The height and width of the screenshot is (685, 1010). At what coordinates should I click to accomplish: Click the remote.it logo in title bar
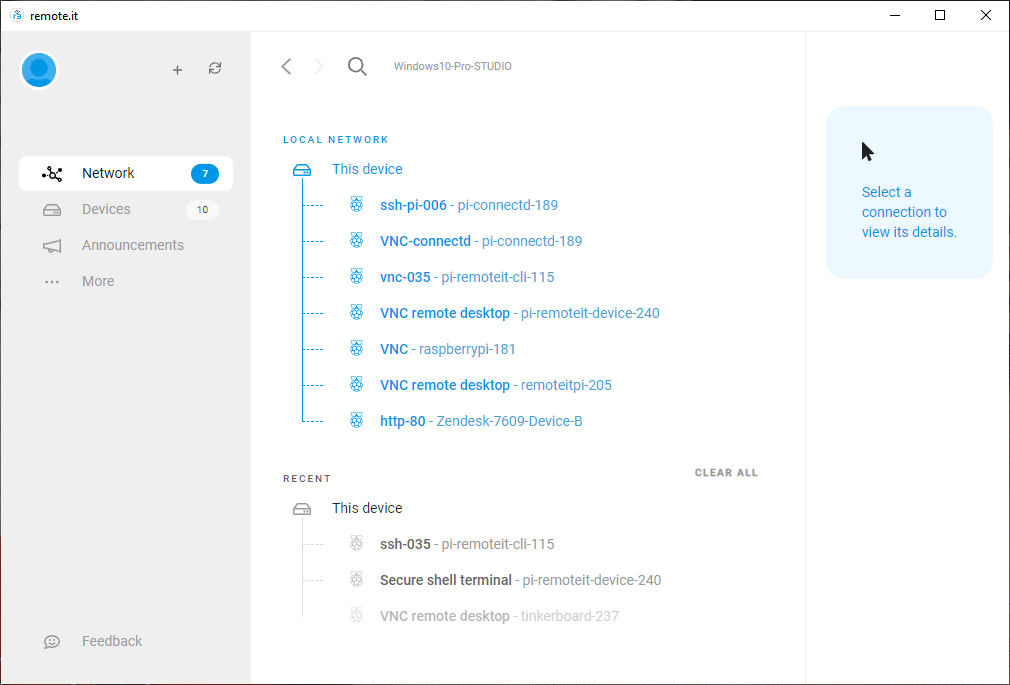coord(17,15)
